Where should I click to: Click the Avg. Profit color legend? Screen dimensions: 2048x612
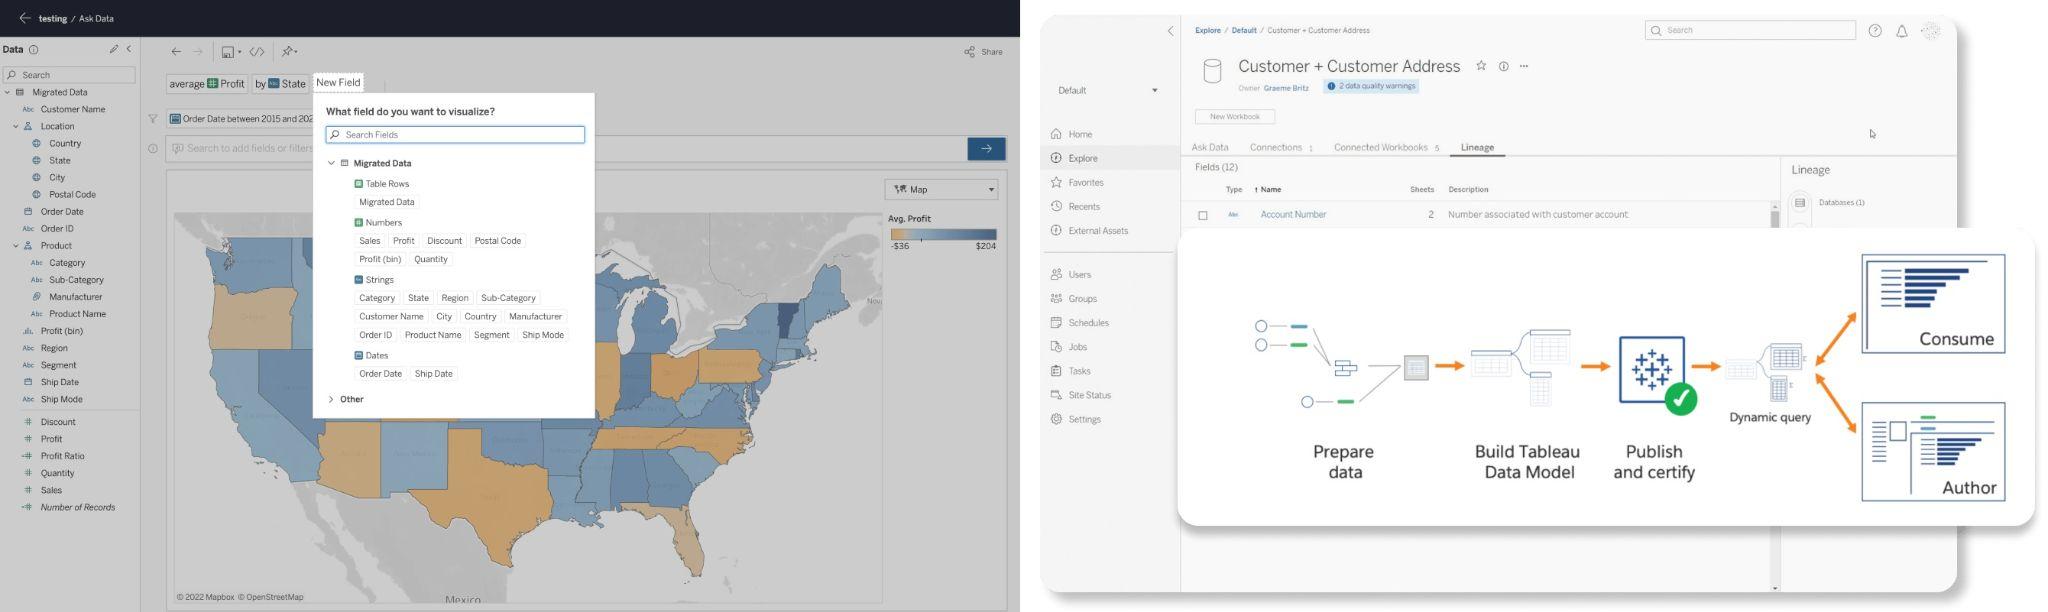point(943,235)
